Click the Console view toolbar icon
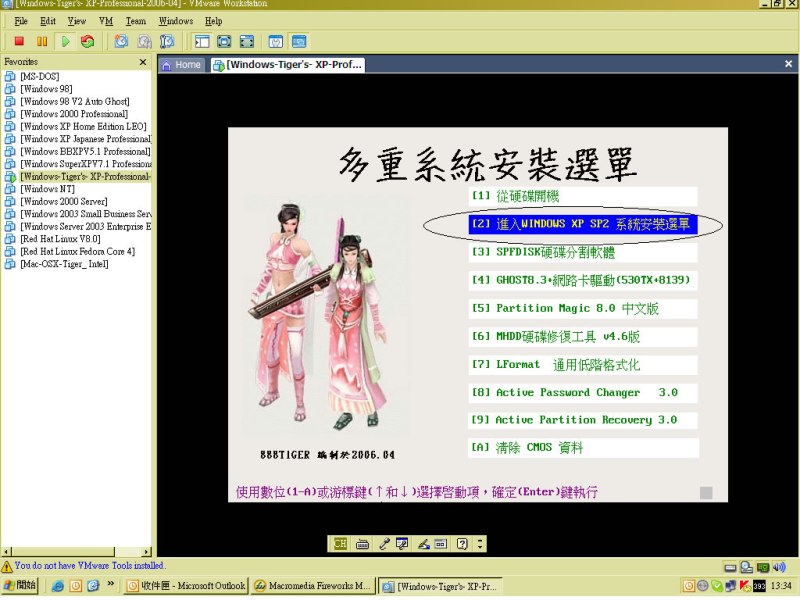The image size is (800, 600). point(299,41)
